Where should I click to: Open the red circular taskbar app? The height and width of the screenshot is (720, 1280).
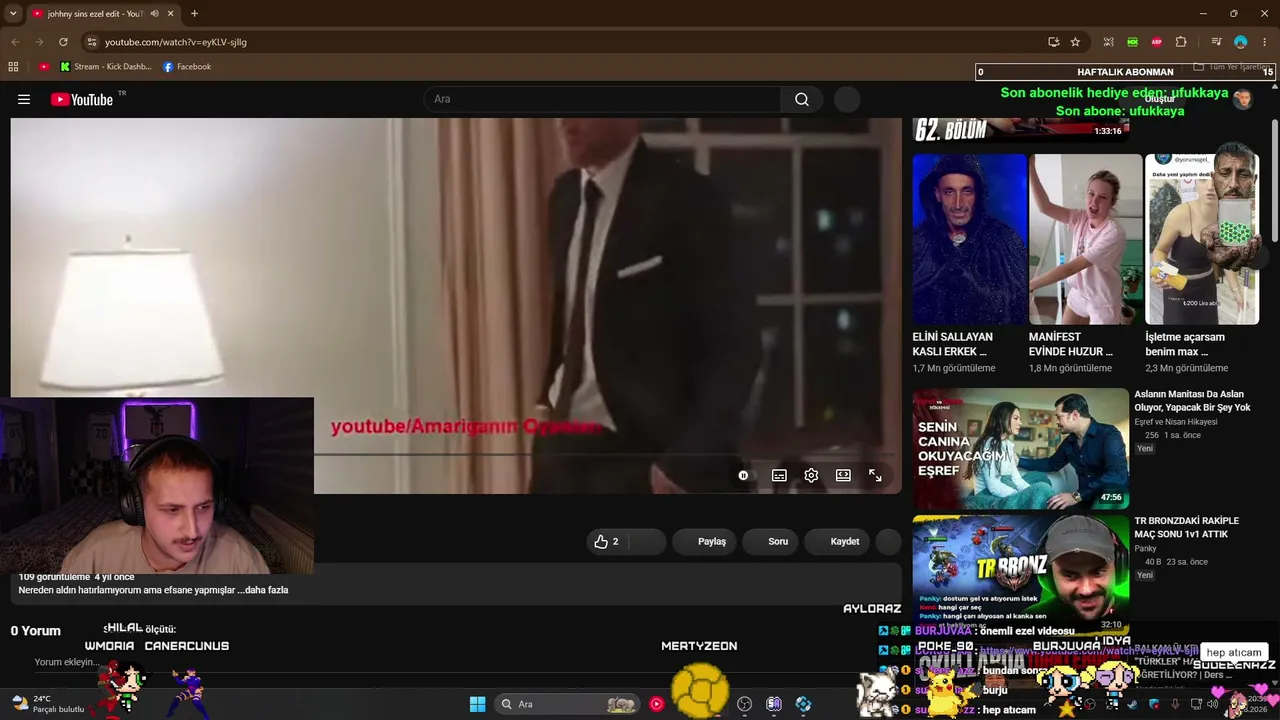656,704
